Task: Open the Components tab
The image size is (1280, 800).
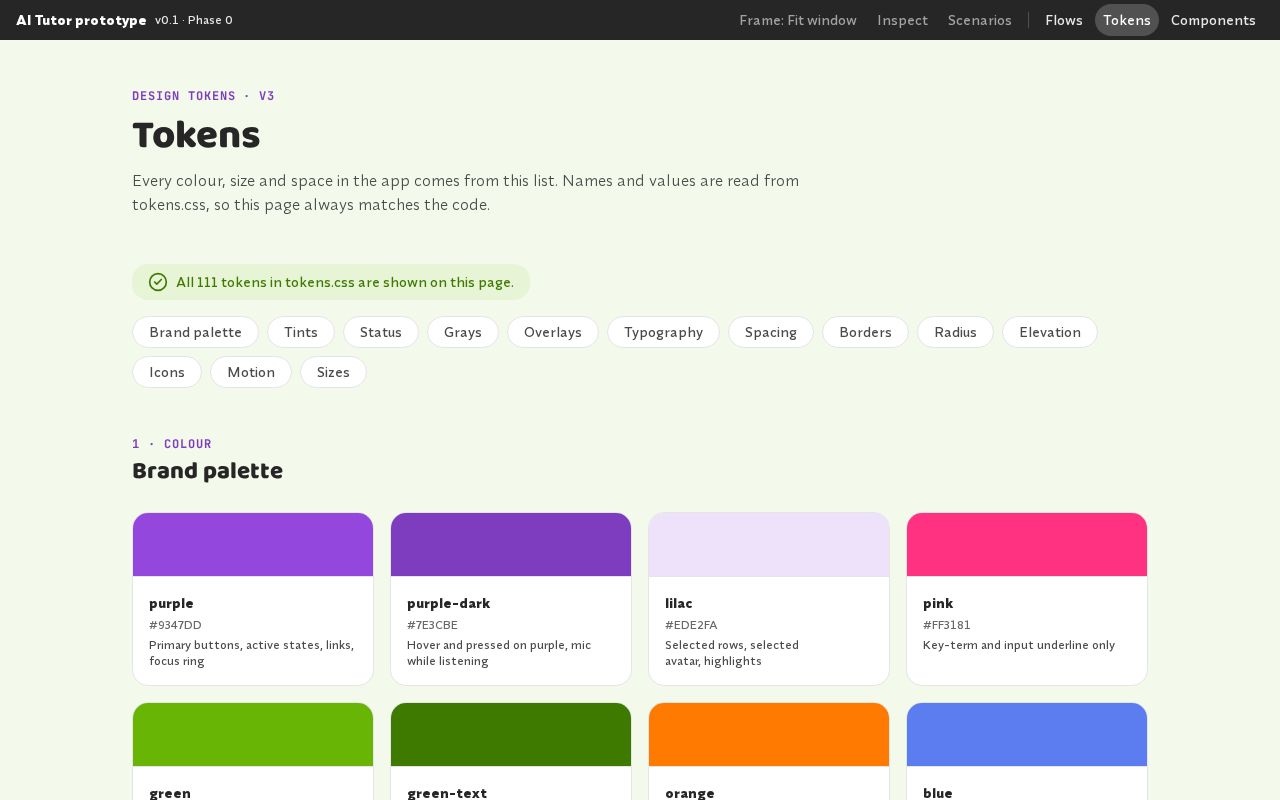Action: [1213, 20]
